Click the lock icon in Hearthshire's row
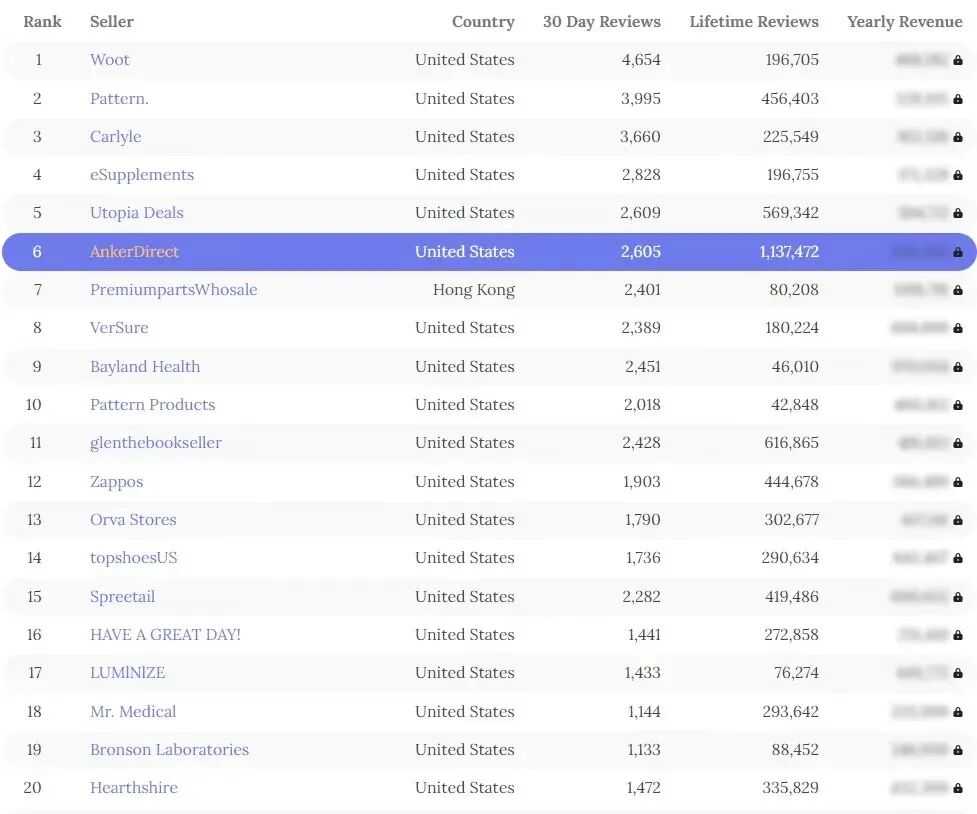The image size is (977, 814). 958,788
